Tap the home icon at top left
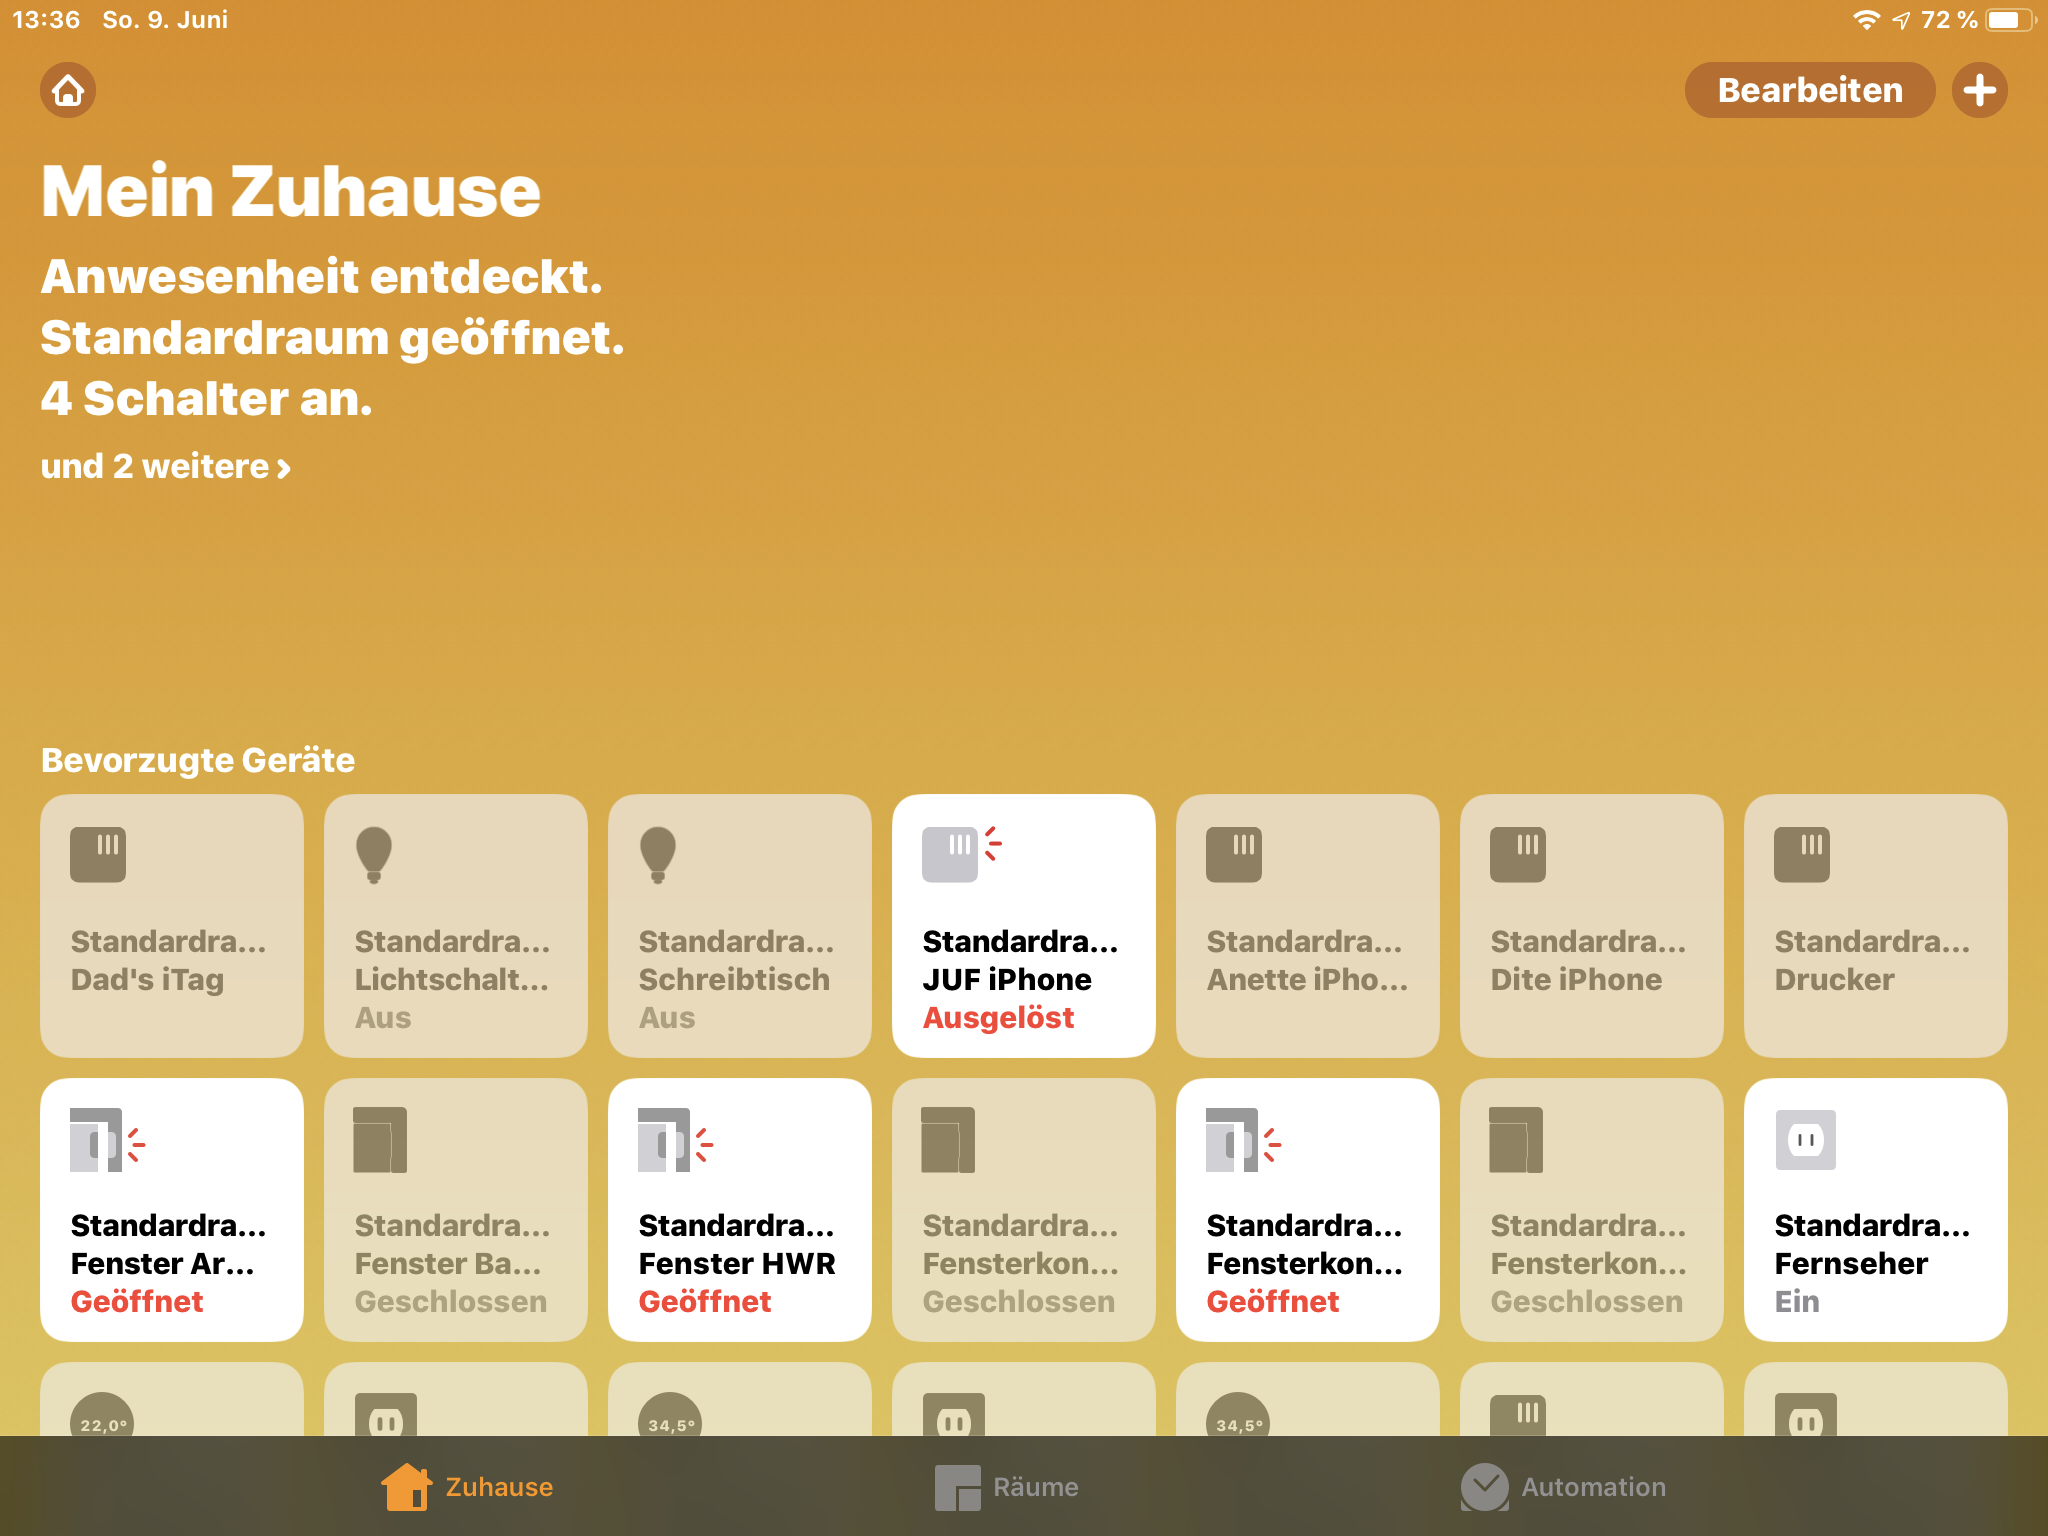Image resolution: width=2048 pixels, height=1536 pixels. coord(68,91)
